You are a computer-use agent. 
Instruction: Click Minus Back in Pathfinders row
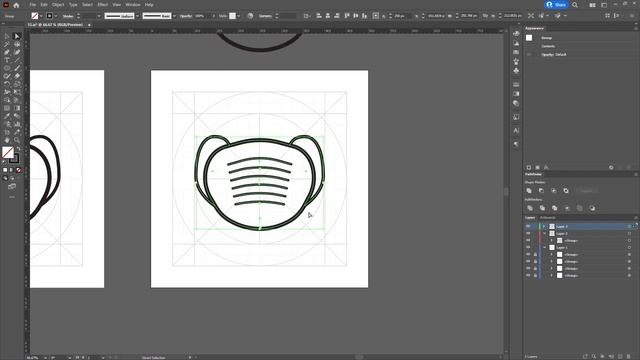click(592, 208)
